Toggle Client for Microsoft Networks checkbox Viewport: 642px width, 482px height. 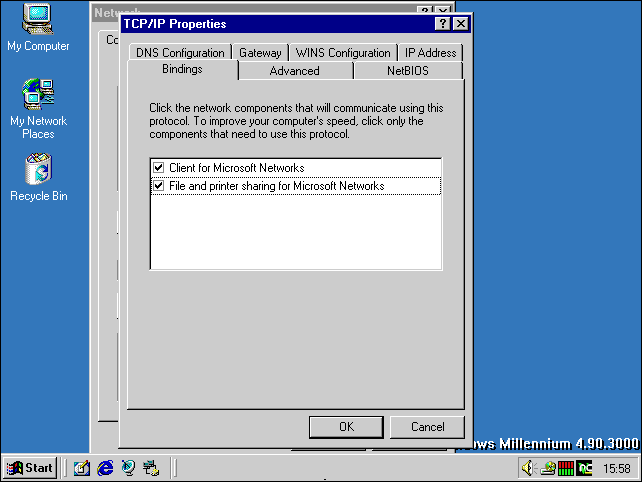pos(158,167)
